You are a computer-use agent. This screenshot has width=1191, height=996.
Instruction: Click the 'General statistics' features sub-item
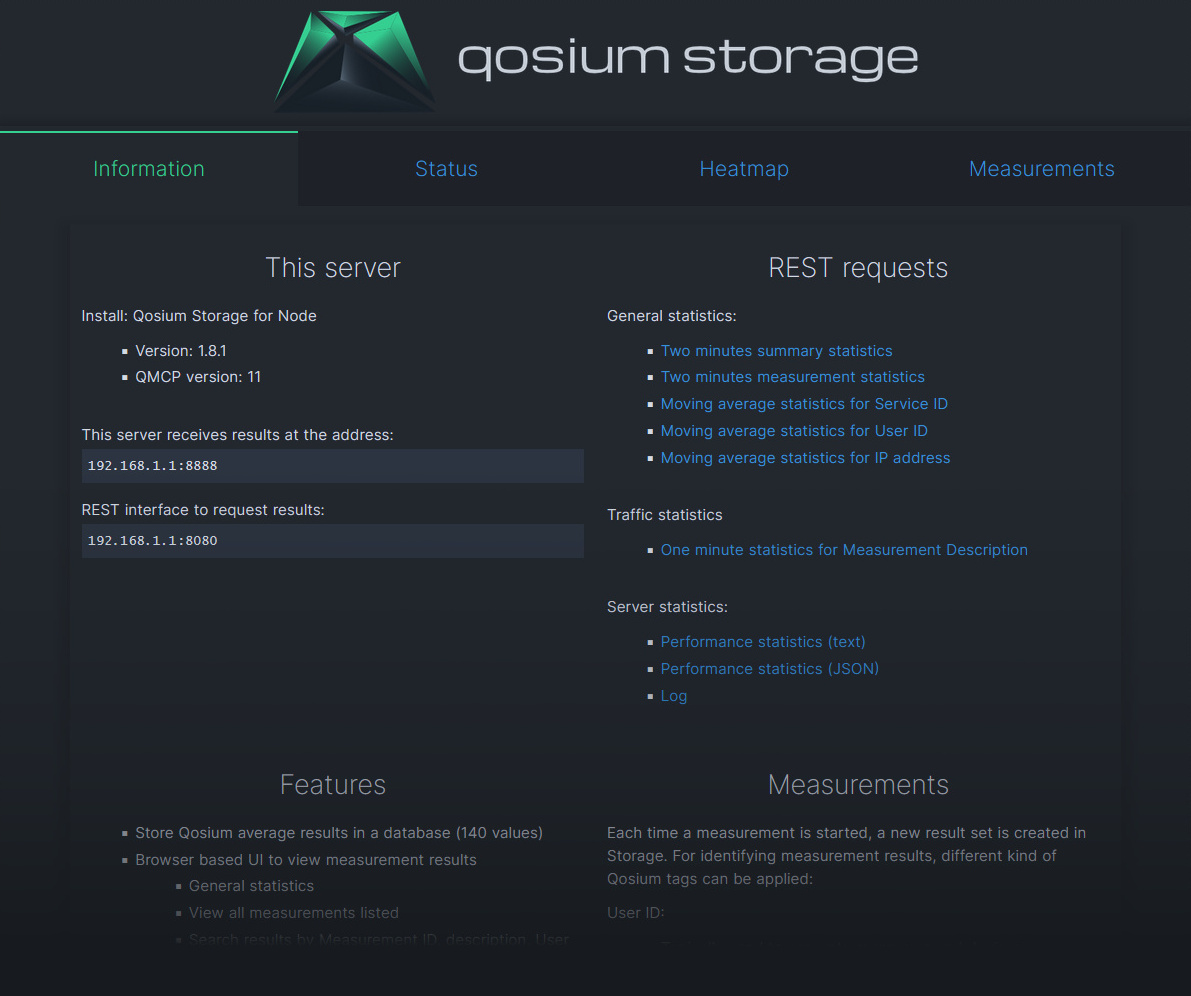point(251,886)
